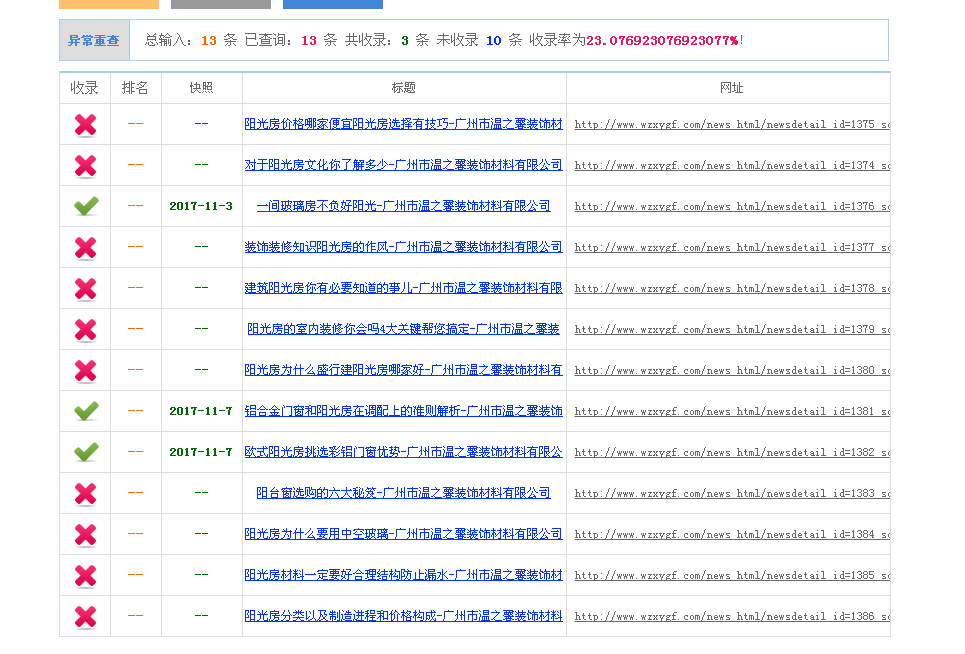Open the 一间玻璃房不负好阳光 title link
The height and width of the screenshot is (654, 965).
[x=403, y=206]
